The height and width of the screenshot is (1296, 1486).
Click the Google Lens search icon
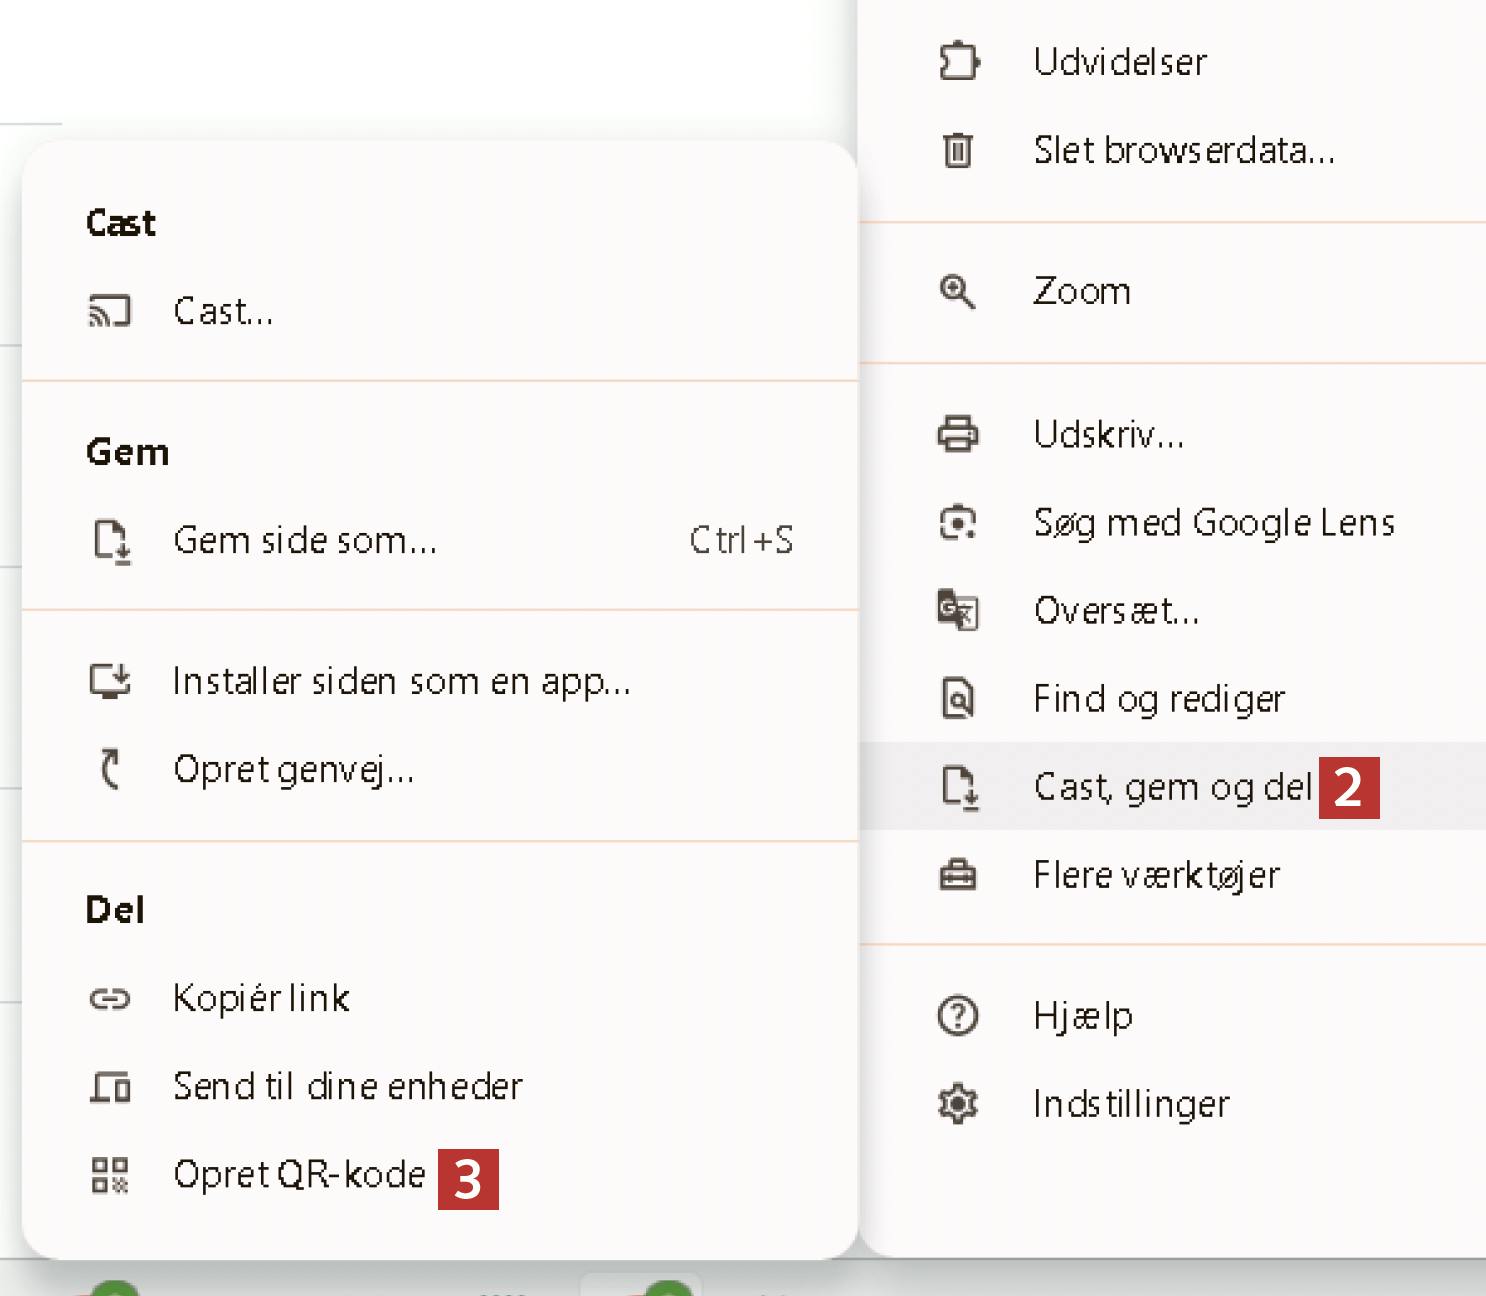(958, 522)
